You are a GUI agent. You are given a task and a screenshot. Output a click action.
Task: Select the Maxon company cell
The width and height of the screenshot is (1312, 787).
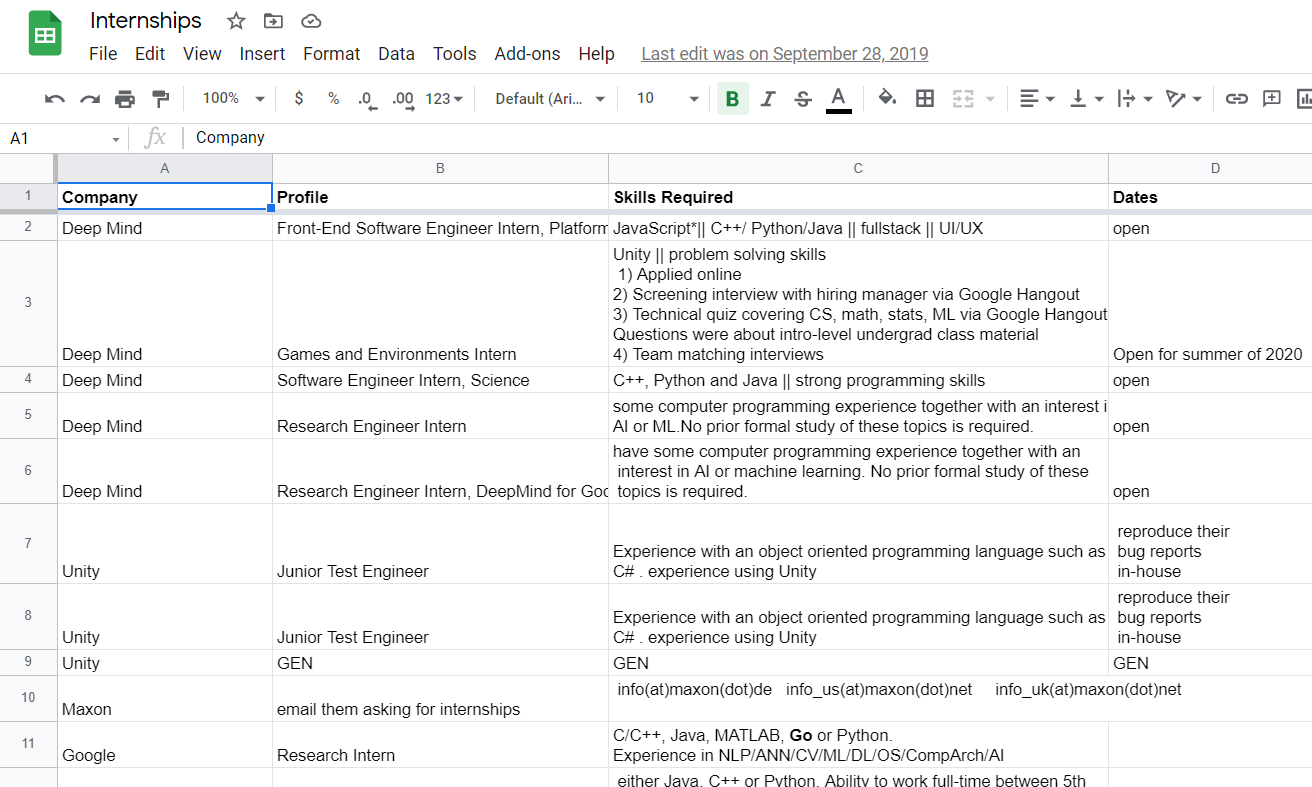click(165, 699)
